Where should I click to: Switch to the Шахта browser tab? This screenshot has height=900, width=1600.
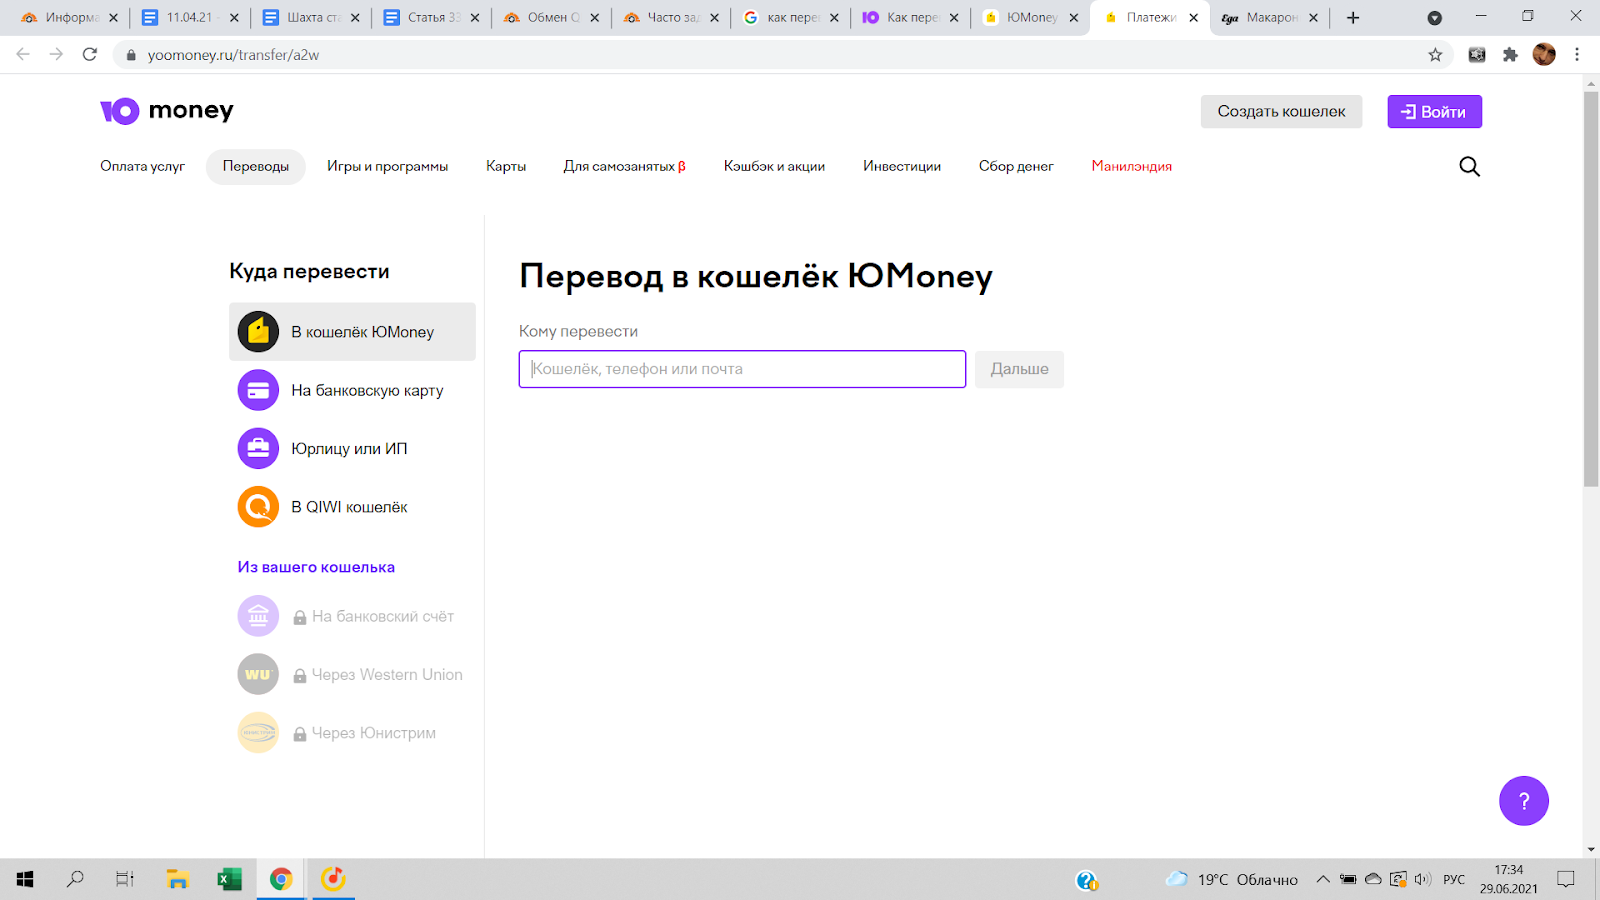point(312,18)
